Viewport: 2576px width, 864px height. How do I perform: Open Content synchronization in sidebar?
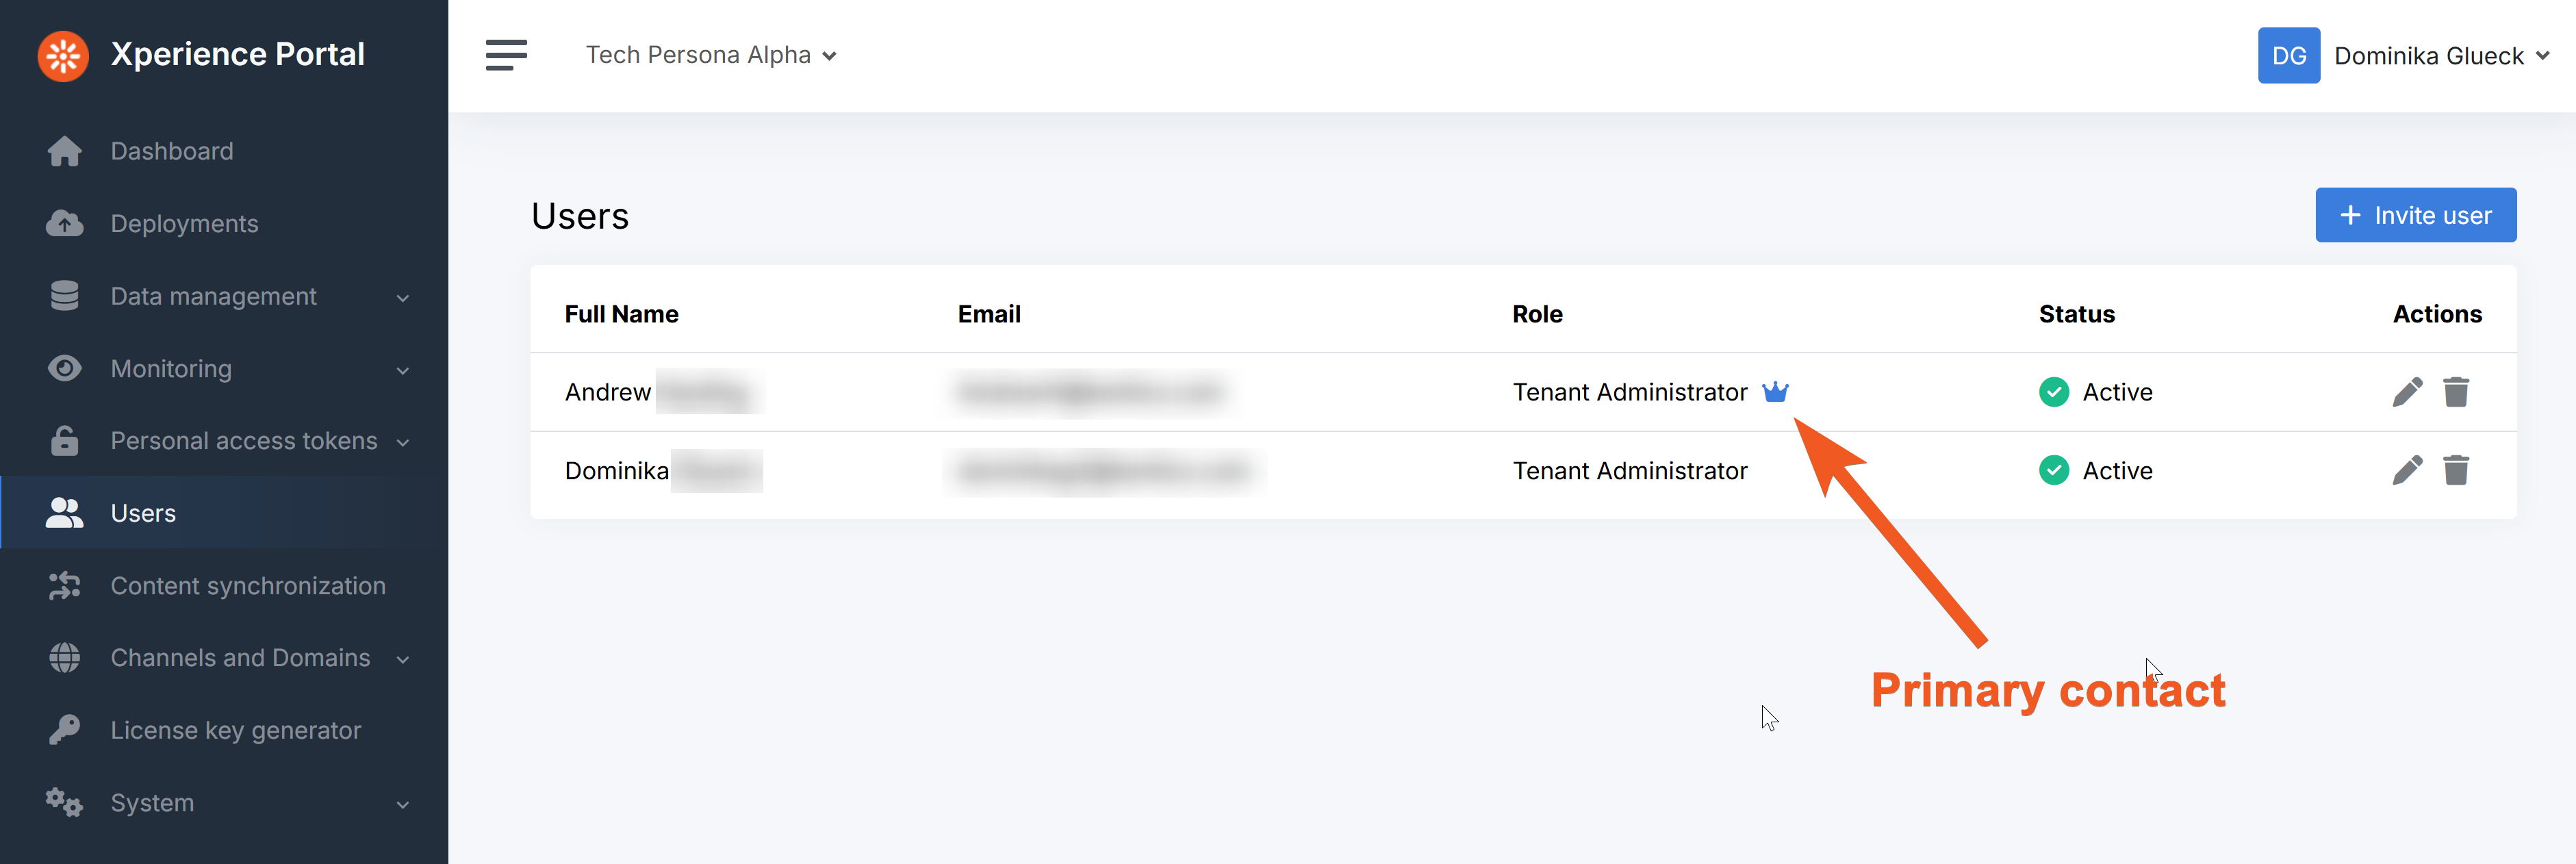tap(247, 586)
